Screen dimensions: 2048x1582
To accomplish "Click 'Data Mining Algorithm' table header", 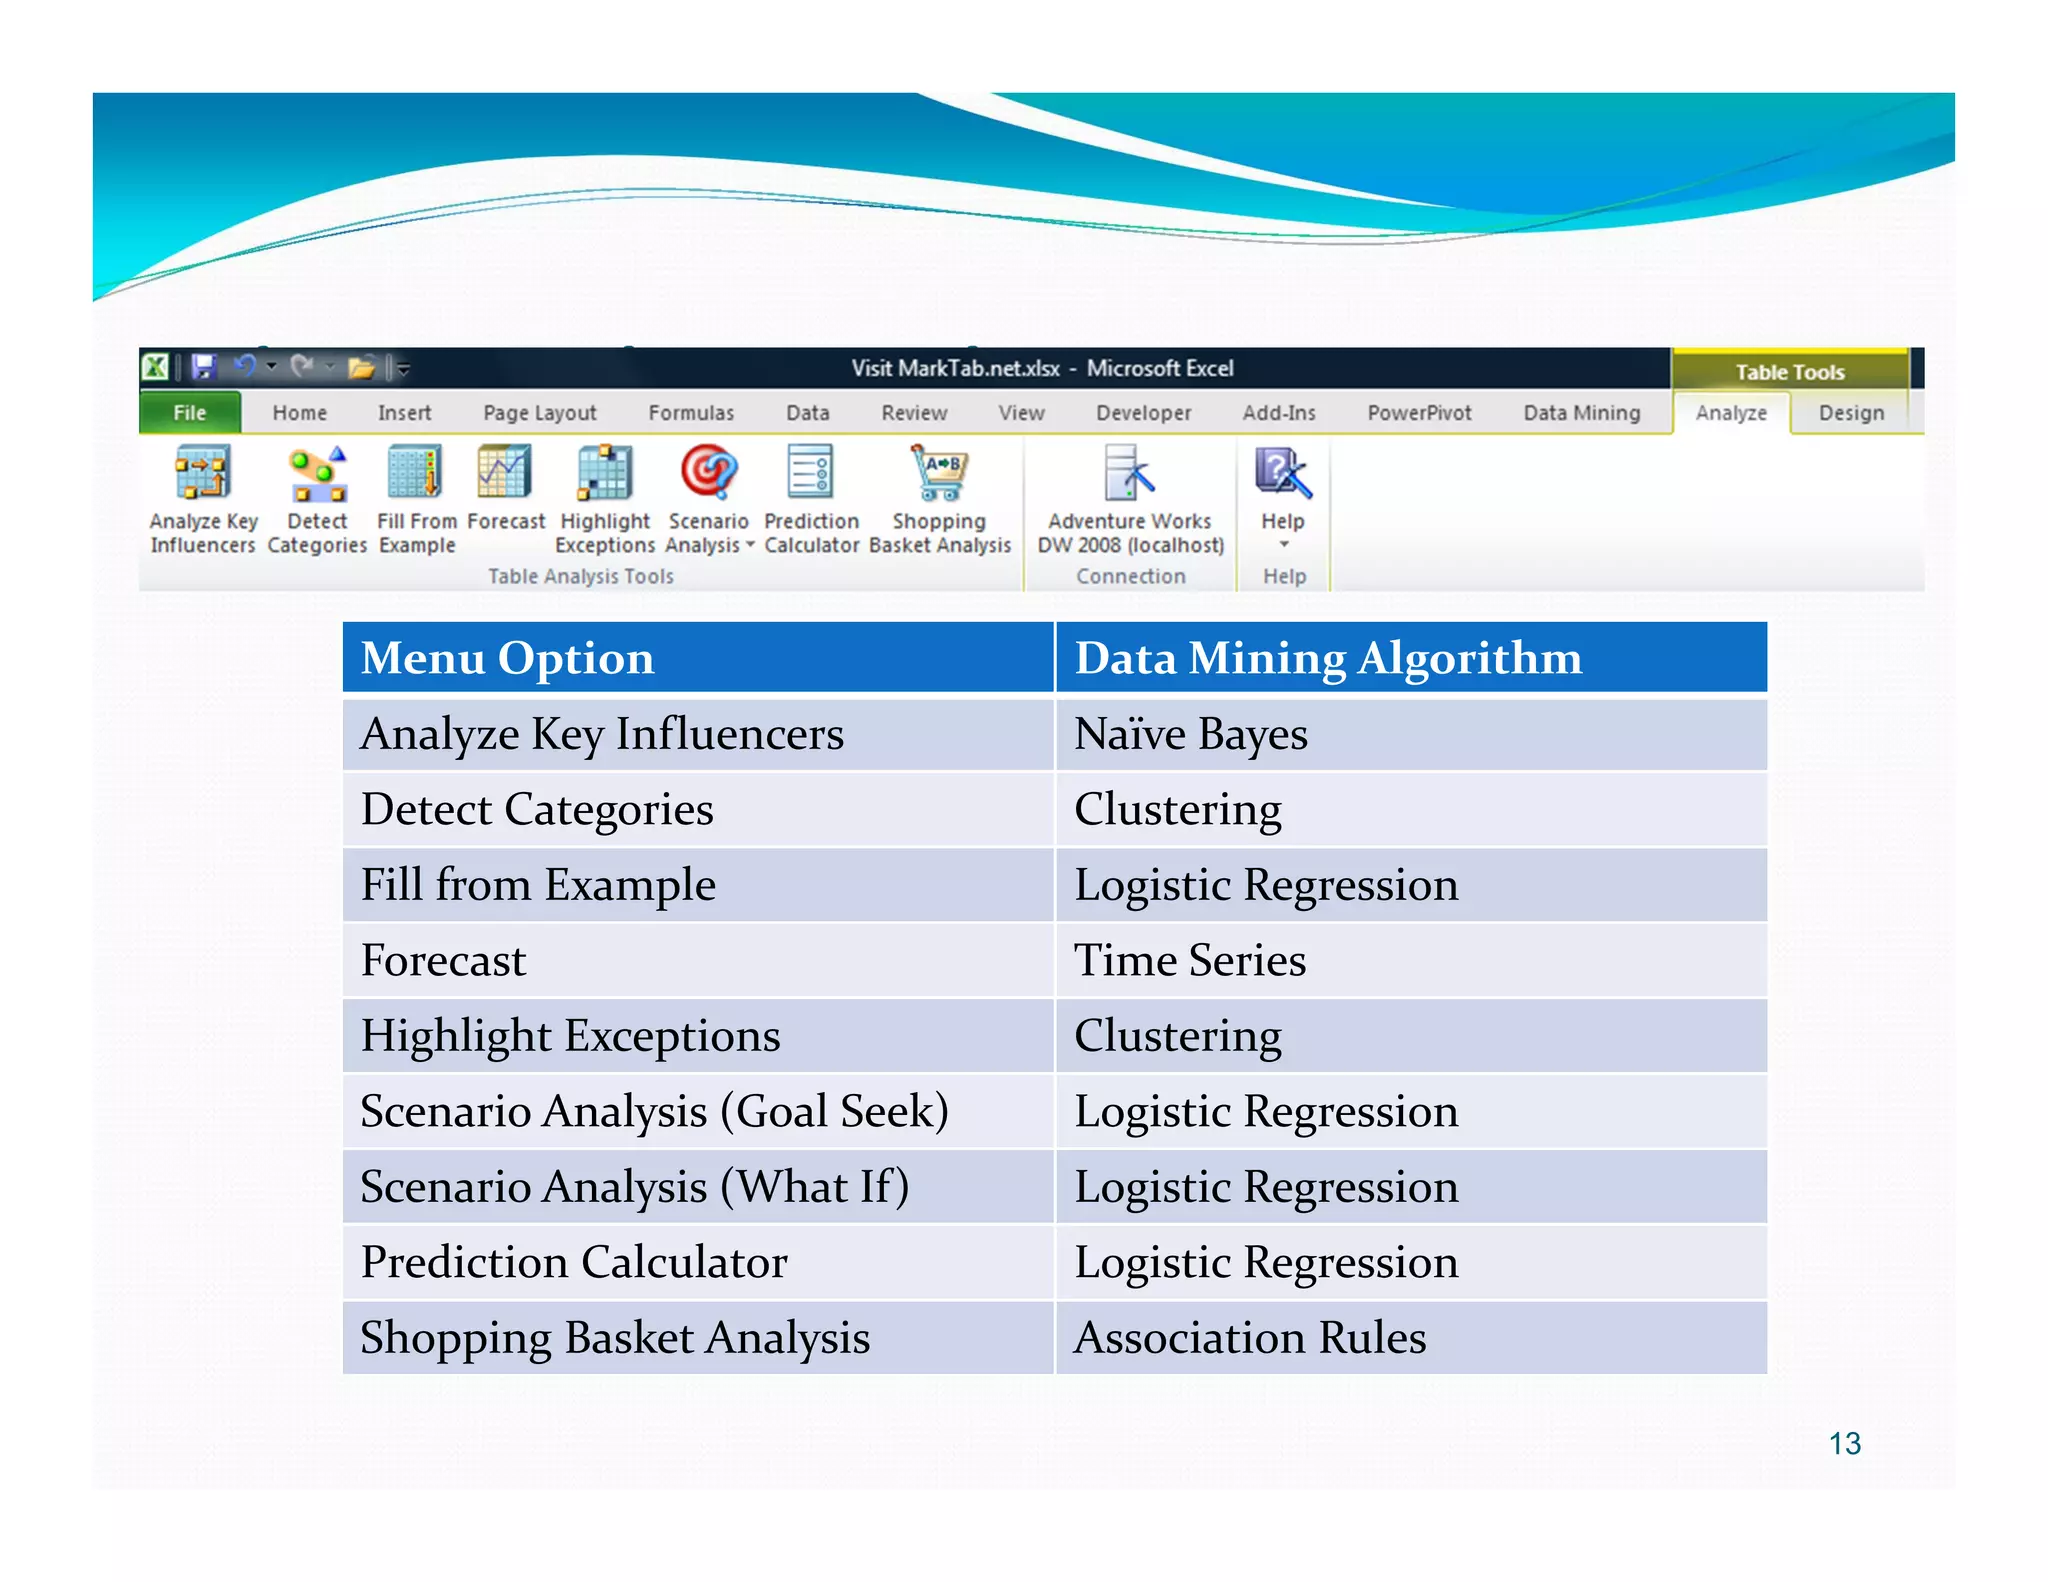I will tap(1411, 657).
